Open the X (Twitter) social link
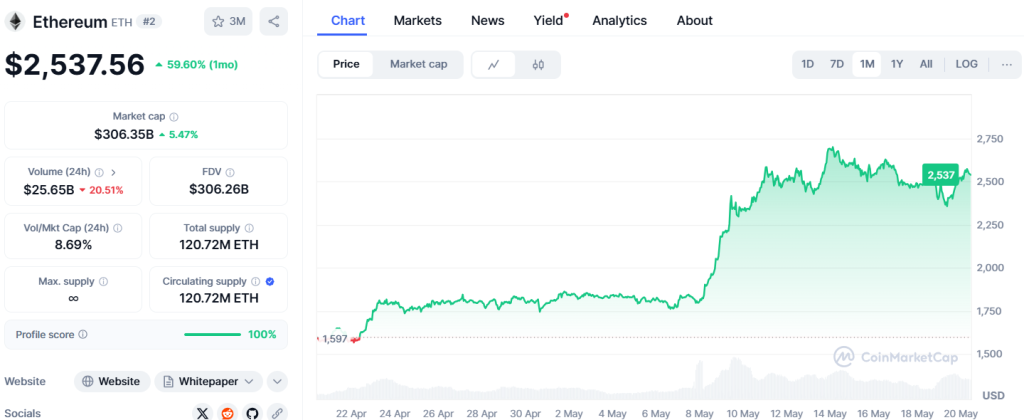The image size is (1024, 420). (203, 413)
